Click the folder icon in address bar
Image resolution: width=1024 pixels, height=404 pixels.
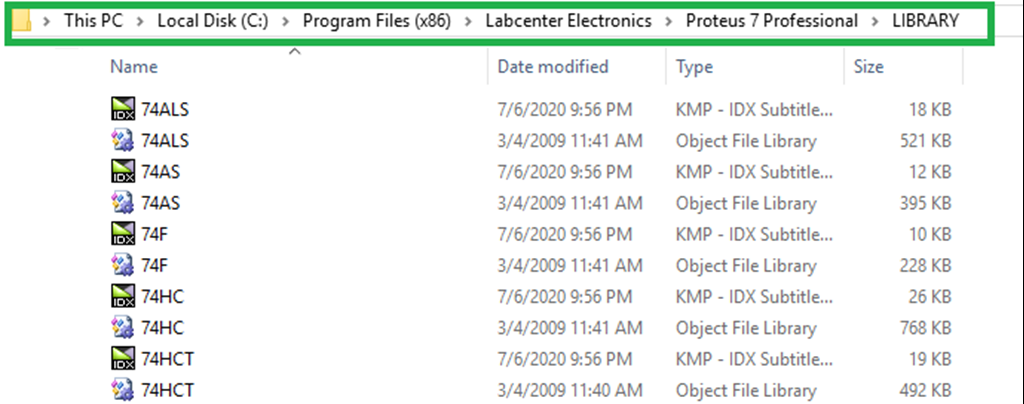[x=22, y=20]
